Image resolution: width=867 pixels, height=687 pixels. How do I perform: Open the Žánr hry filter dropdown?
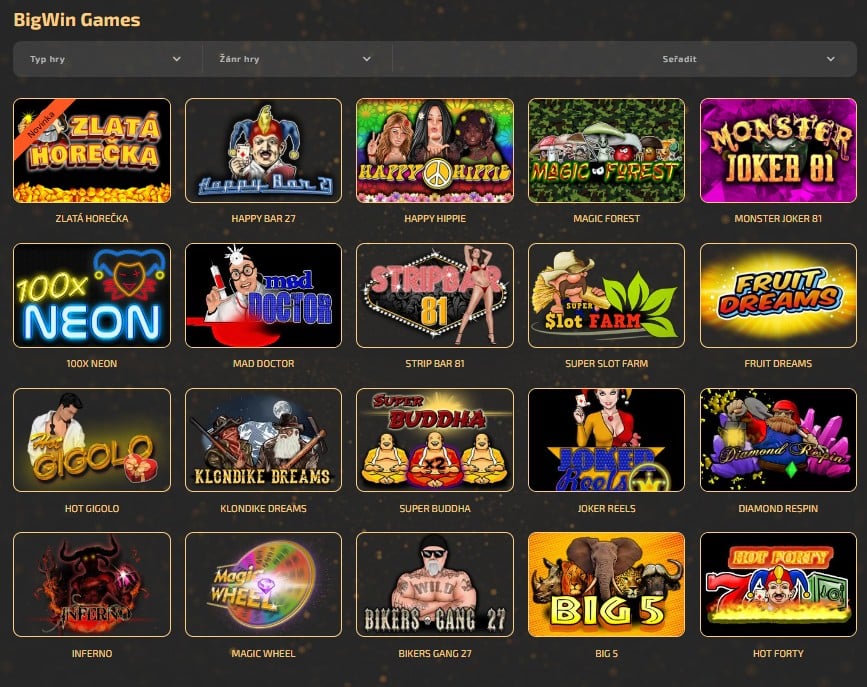tap(297, 59)
